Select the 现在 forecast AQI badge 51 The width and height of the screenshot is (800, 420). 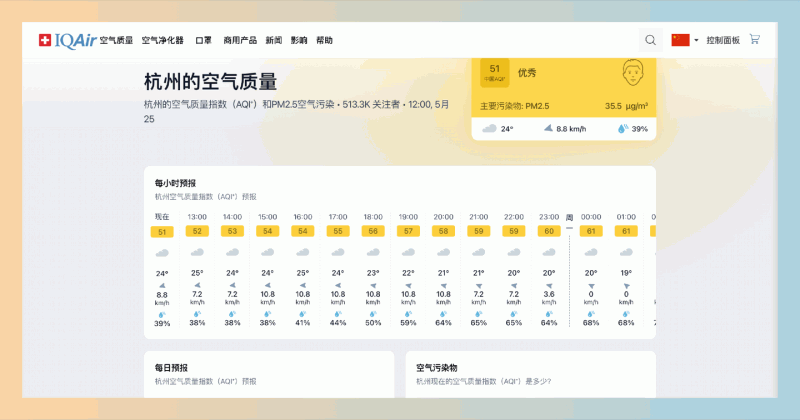[162, 232]
